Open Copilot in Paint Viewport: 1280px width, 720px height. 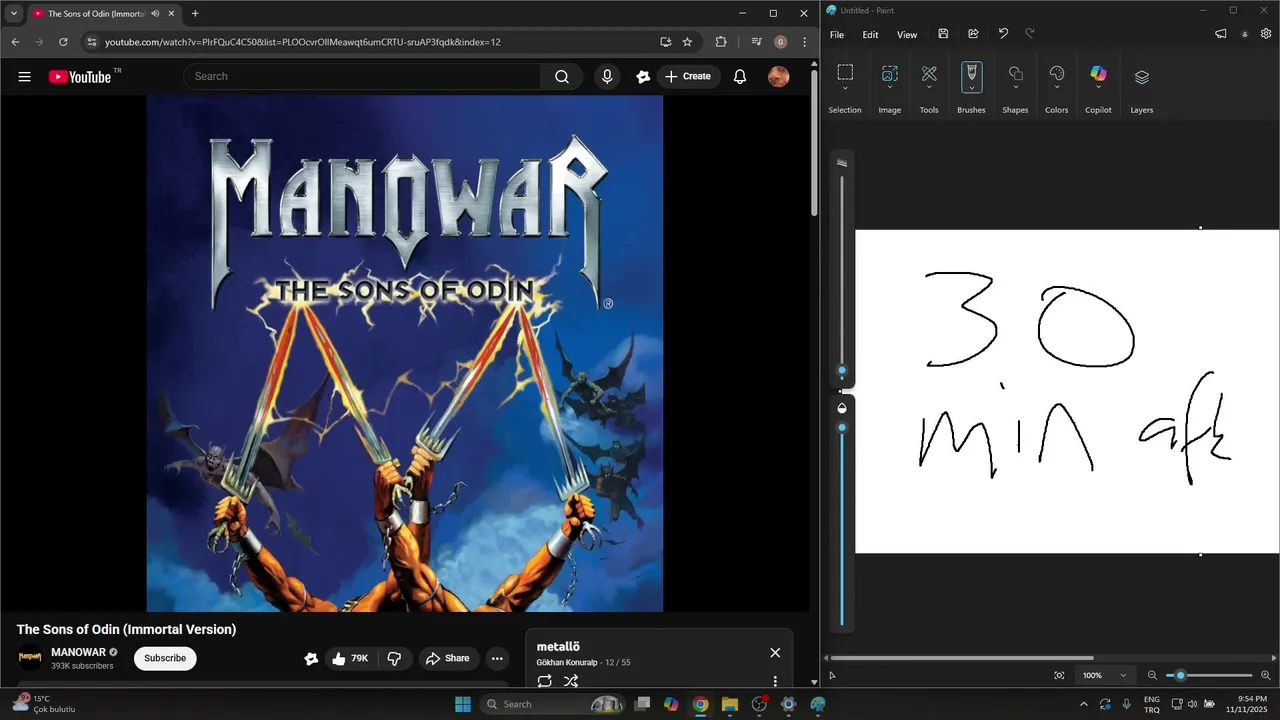point(1098,73)
